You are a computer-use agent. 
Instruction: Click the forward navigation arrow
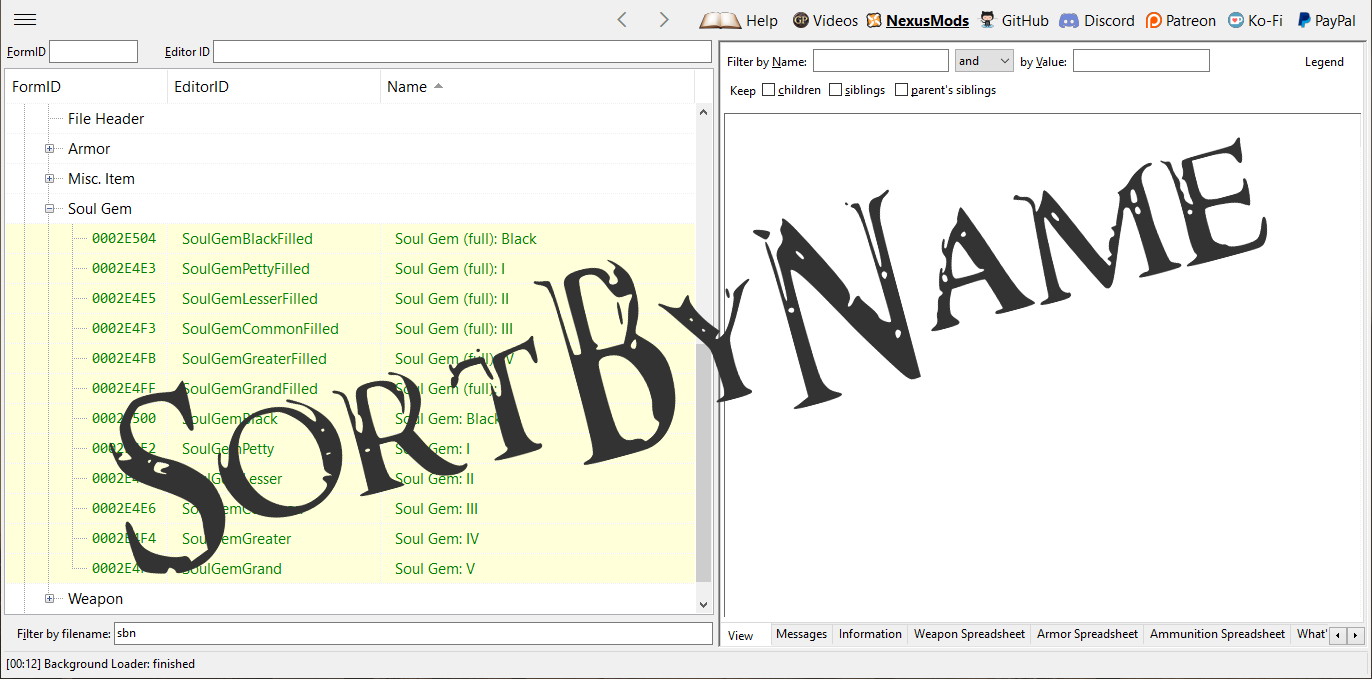[x=664, y=20]
